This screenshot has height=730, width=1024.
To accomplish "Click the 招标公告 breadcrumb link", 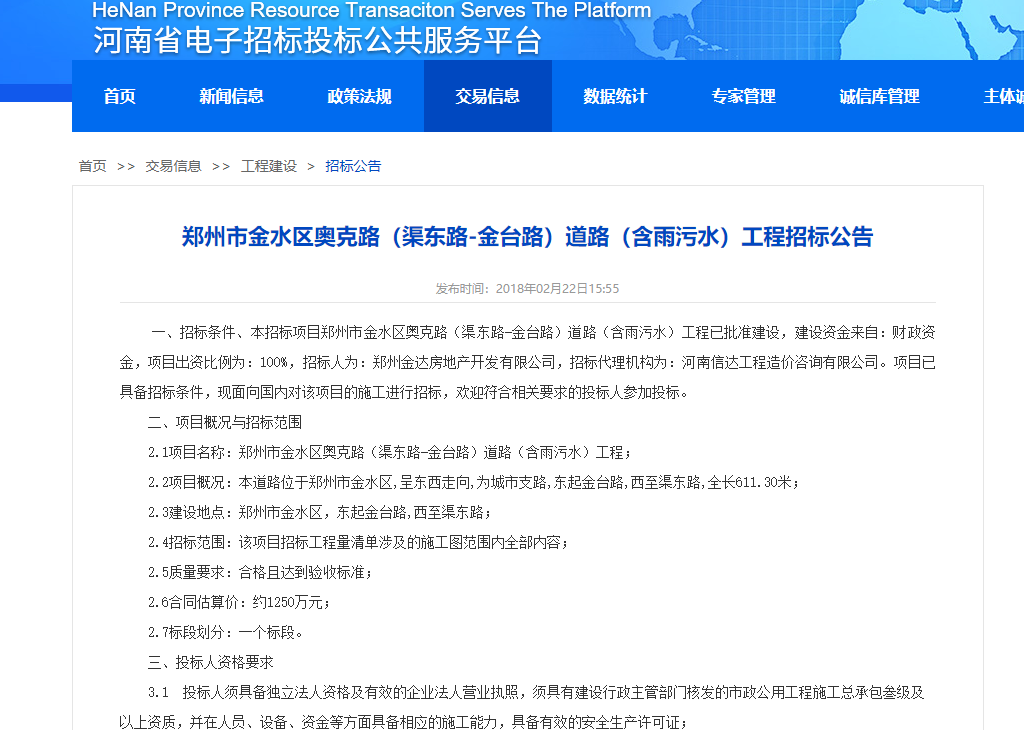I will coord(353,166).
